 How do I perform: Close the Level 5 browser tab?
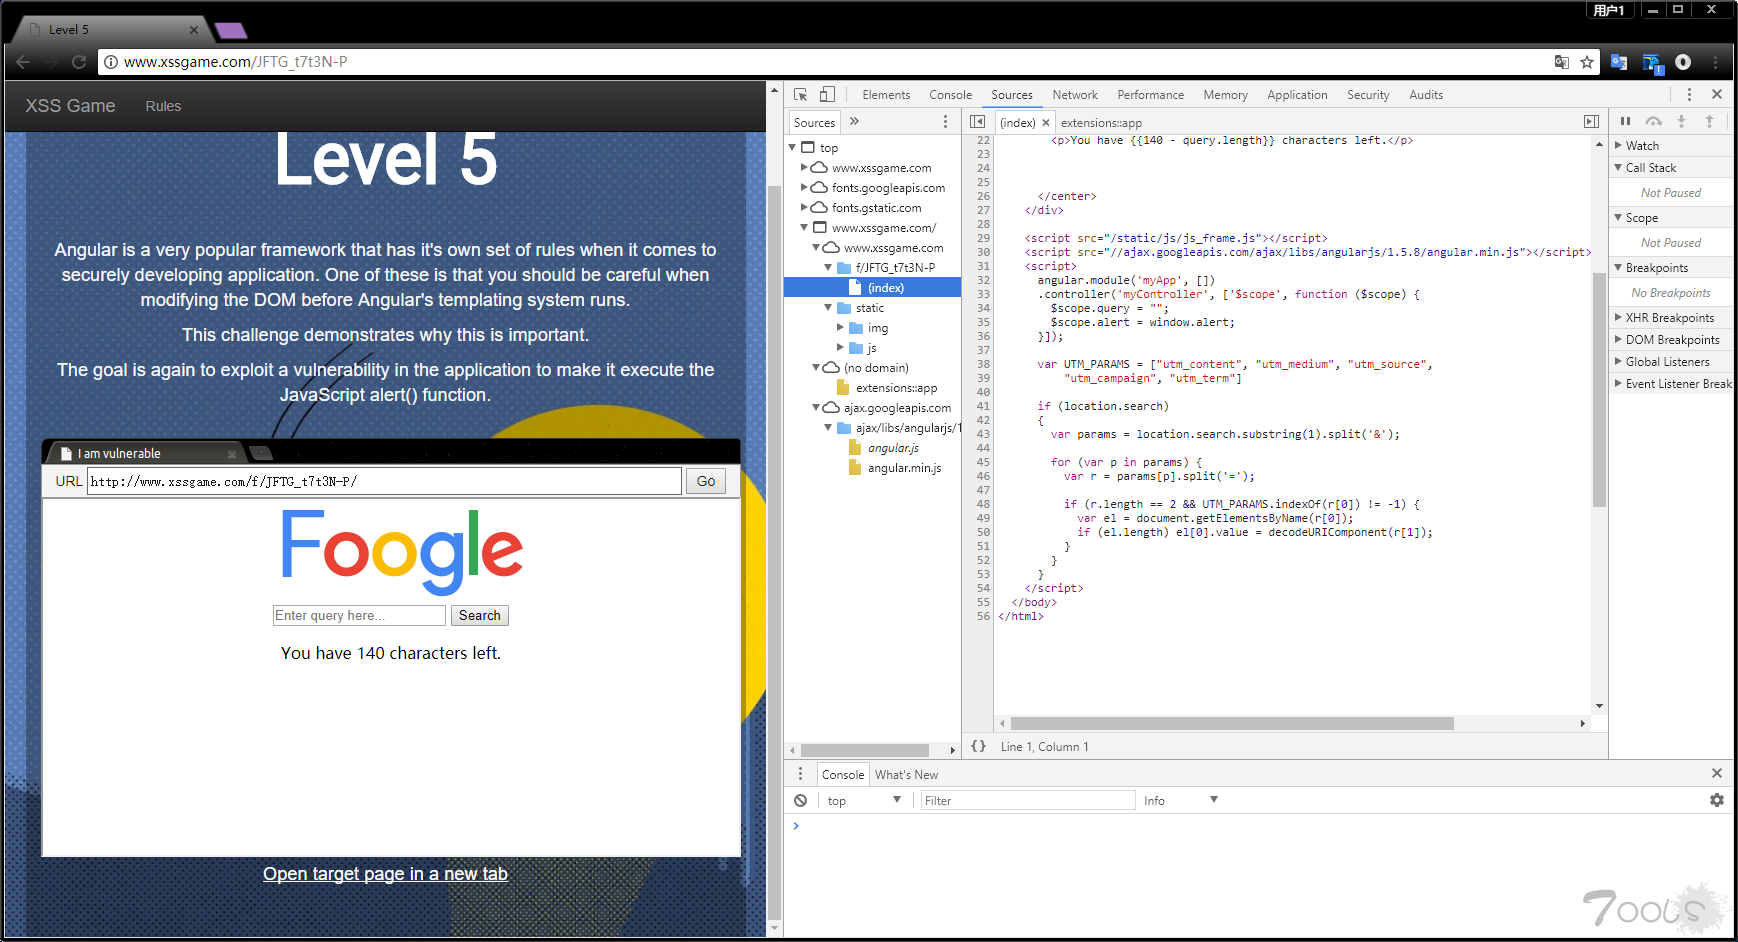pyautogui.click(x=194, y=30)
